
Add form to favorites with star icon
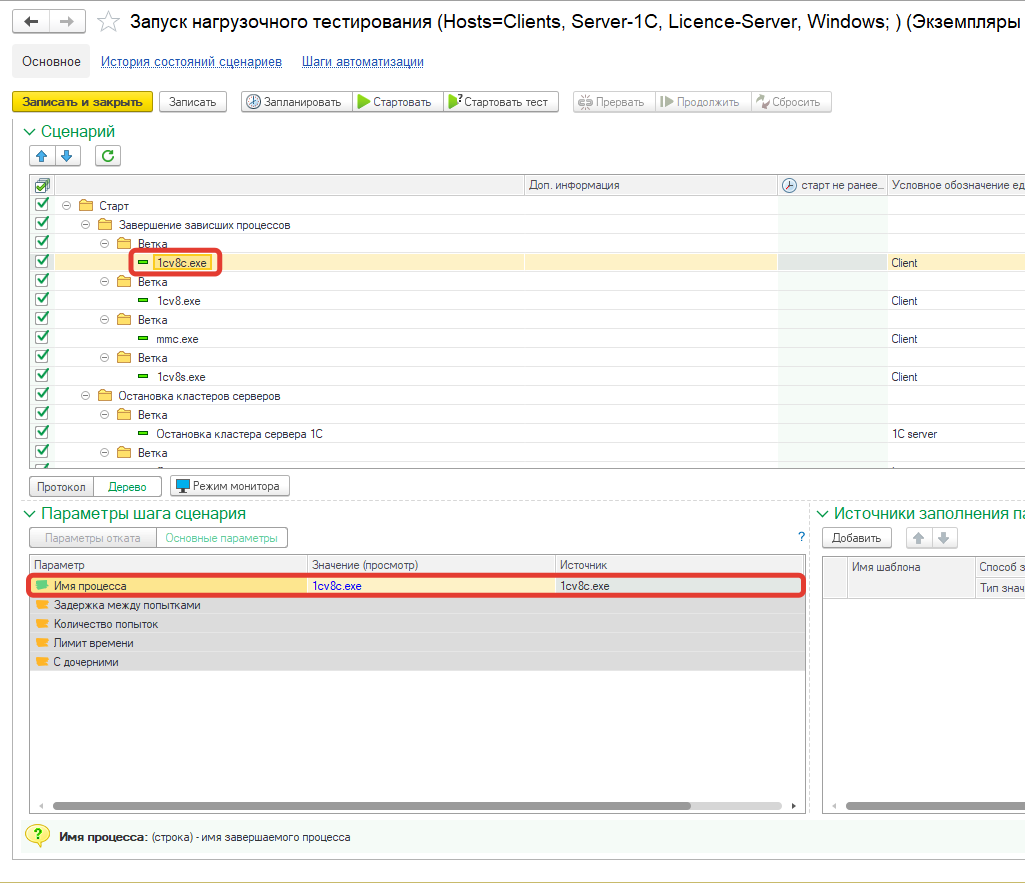[x=109, y=22]
